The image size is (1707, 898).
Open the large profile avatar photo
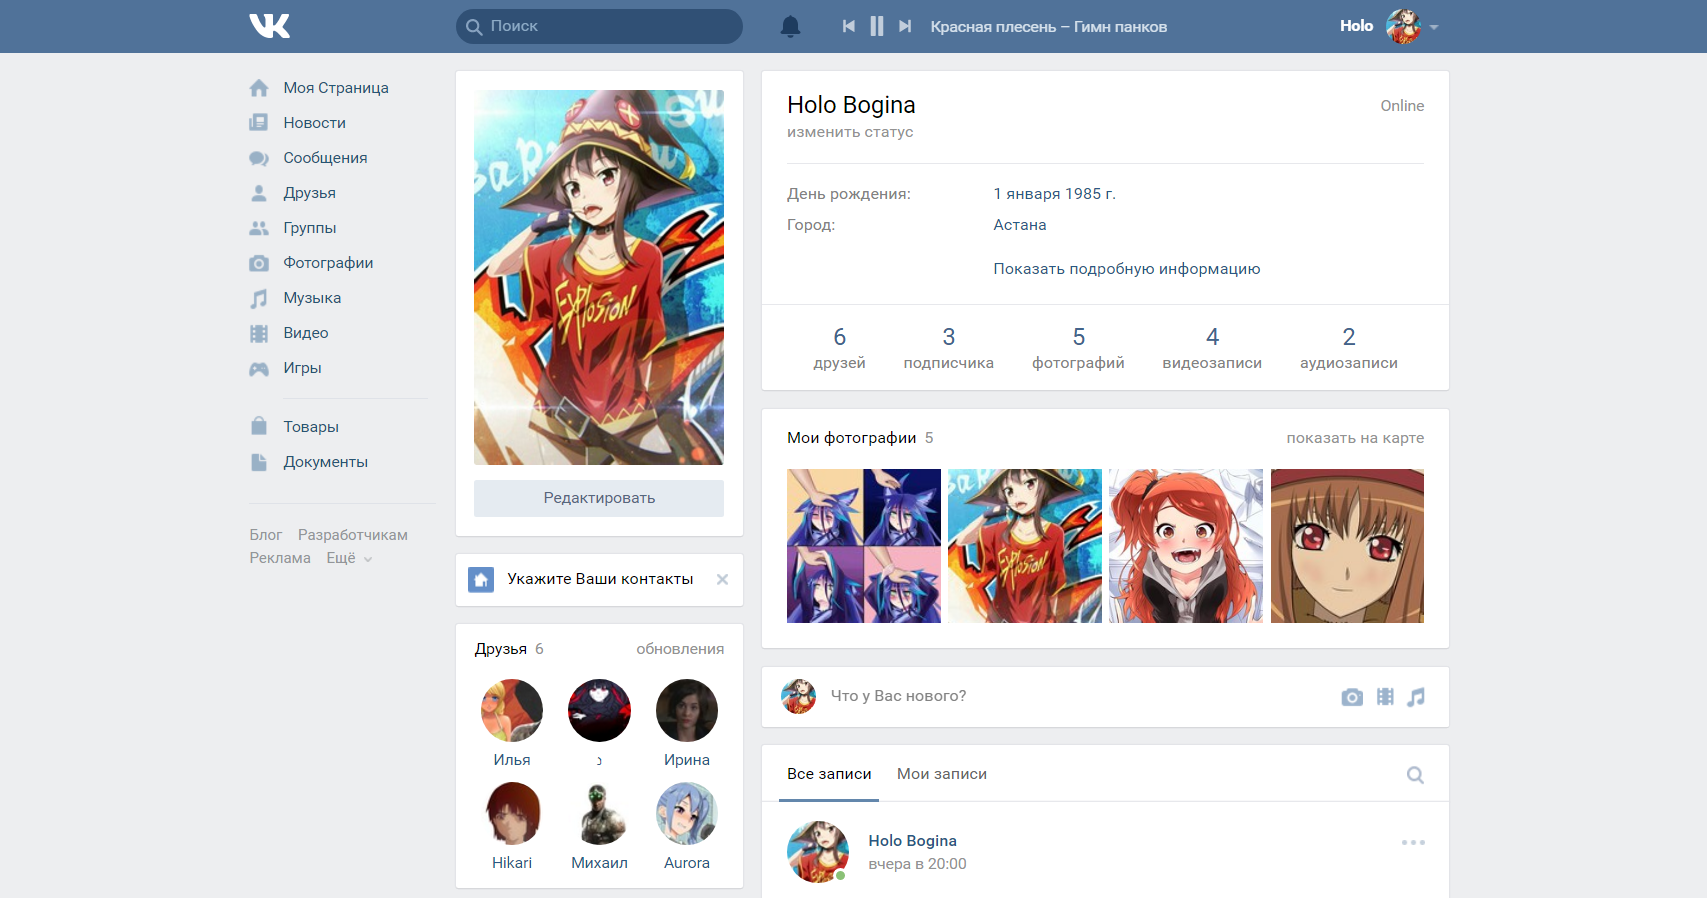pyautogui.click(x=599, y=277)
